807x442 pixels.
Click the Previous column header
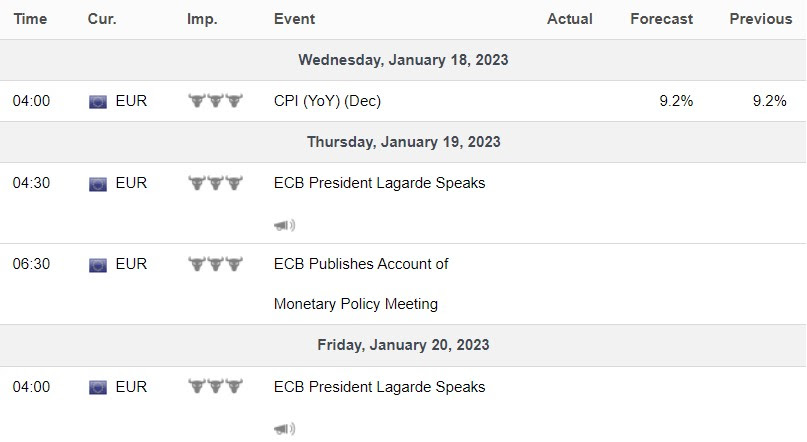point(760,19)
